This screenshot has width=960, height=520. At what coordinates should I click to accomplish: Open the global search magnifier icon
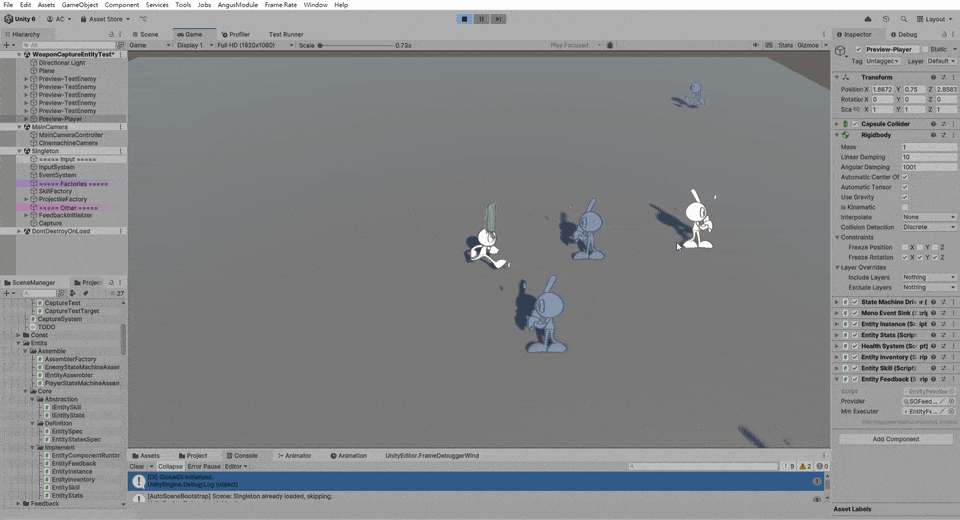(904, 19)
